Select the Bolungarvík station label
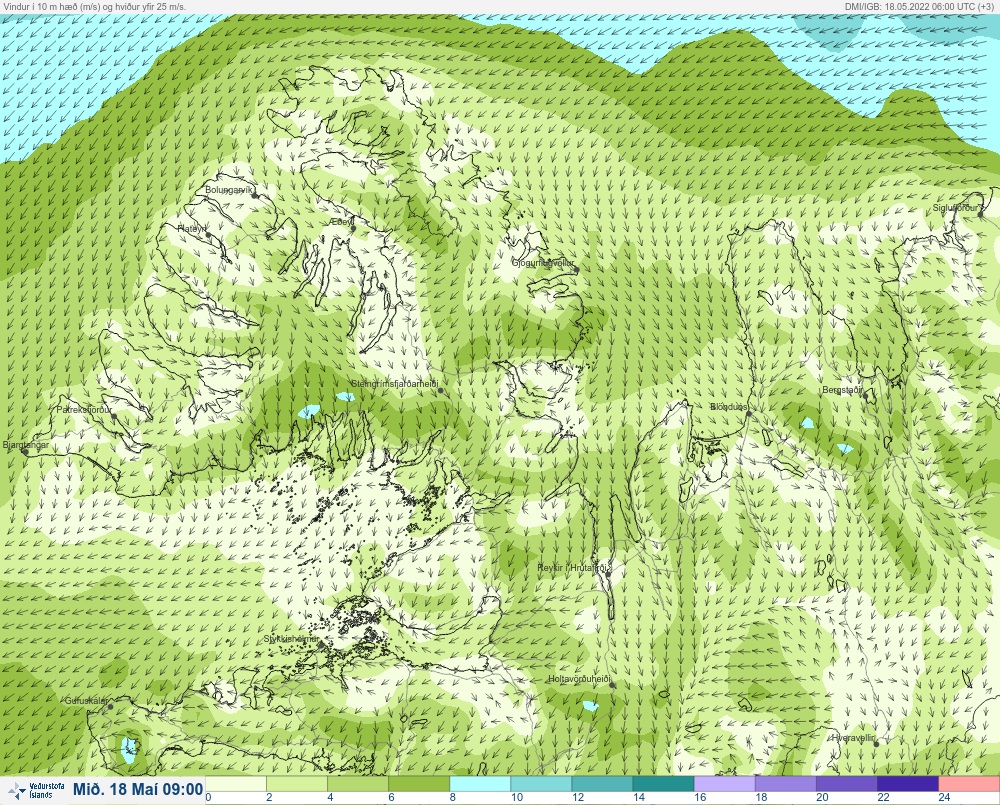Image resolution: width=1000 pixels, height=805 pixels. (229, 190)
